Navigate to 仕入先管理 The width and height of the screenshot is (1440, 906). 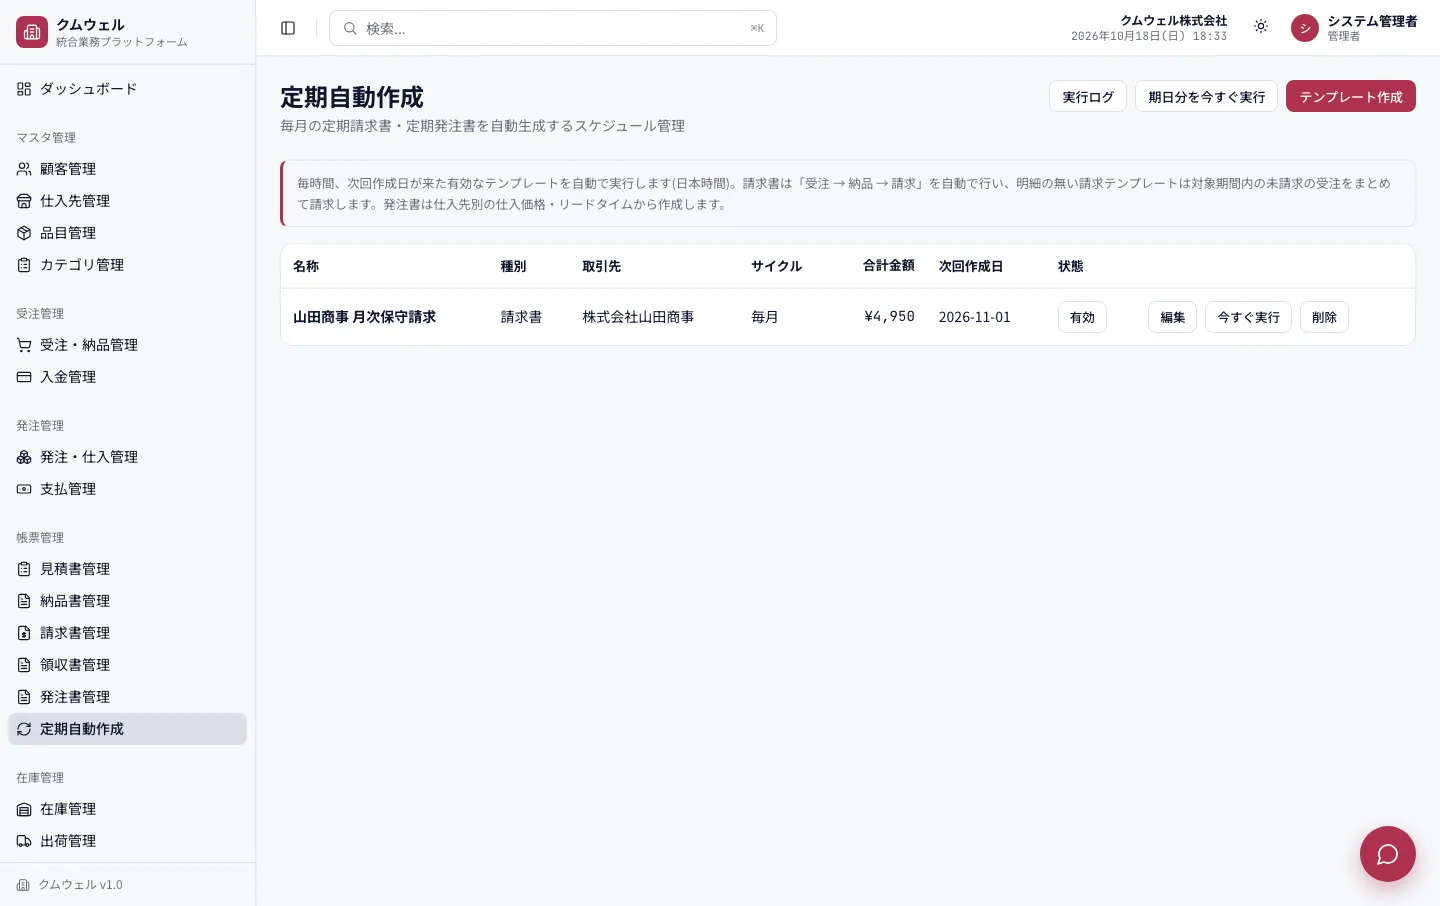(x=127, y=201)
